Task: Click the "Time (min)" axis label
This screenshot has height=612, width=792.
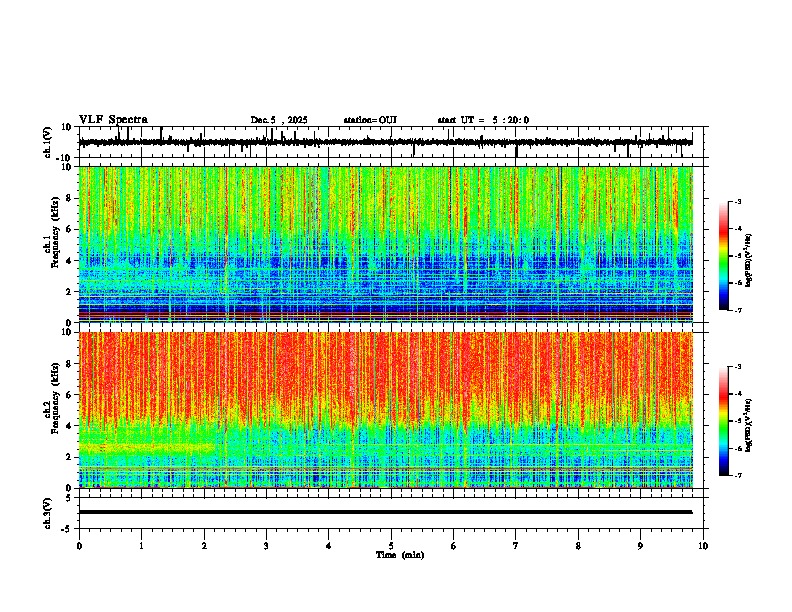Action: (x=400, y=555)
